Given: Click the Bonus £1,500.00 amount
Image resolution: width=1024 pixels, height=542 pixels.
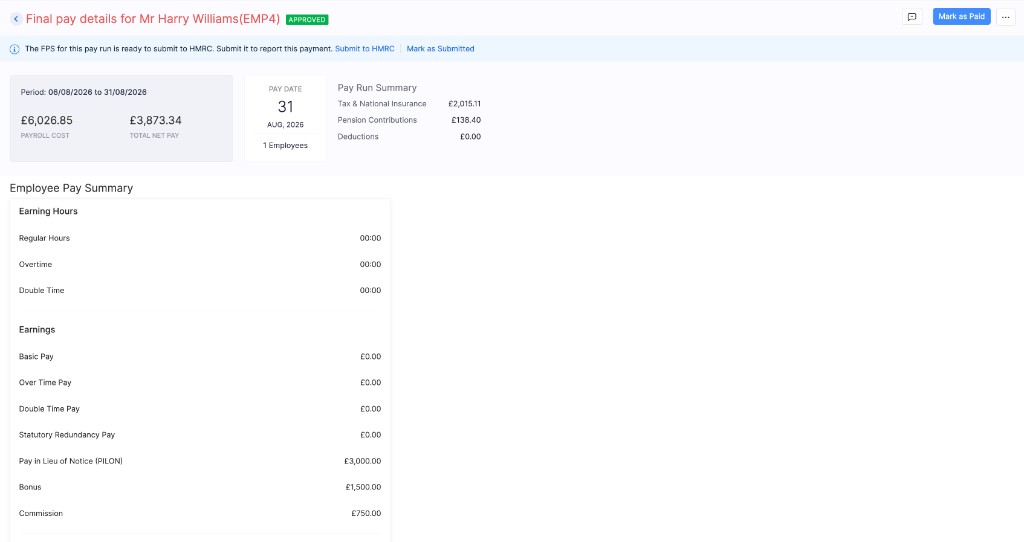Looking at the screenshot, I should coord(363,487).
